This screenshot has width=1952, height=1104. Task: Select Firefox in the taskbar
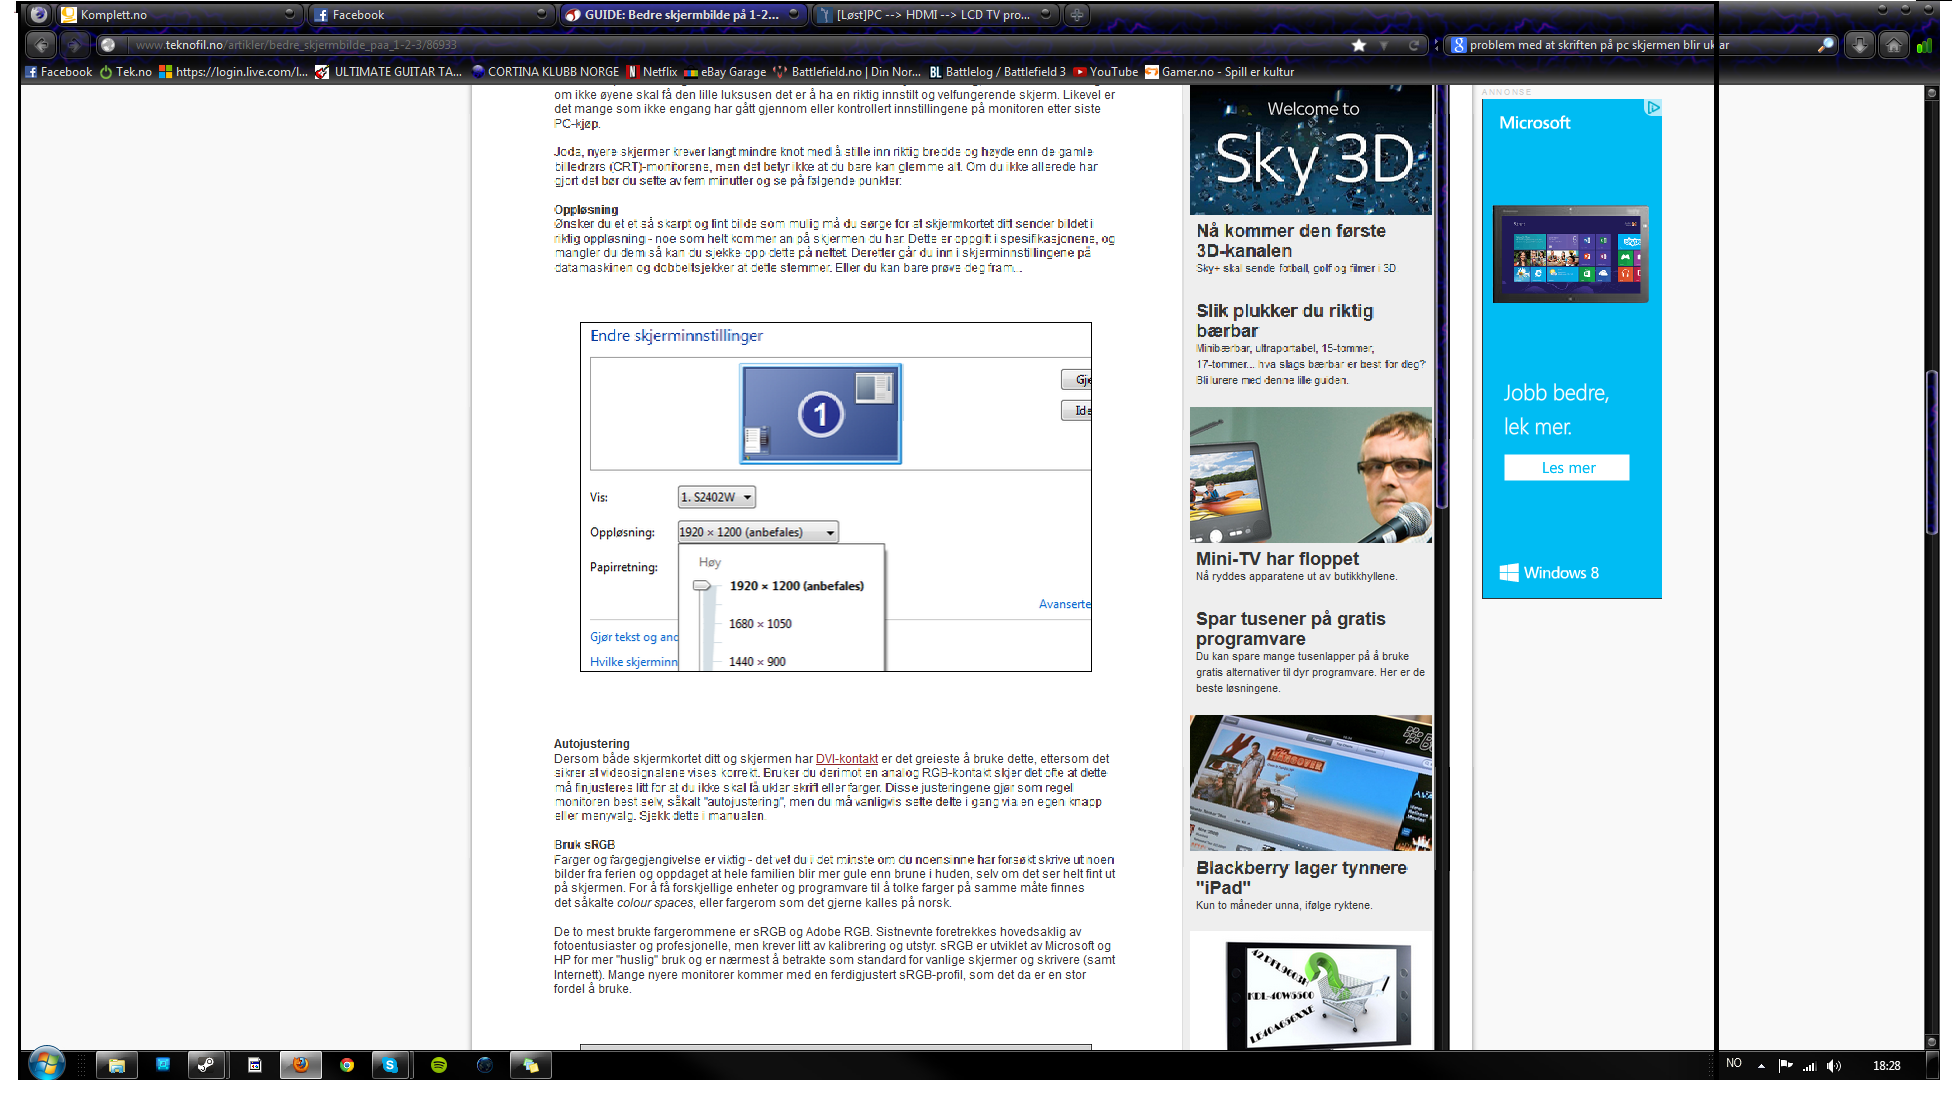coord(300,1065)
